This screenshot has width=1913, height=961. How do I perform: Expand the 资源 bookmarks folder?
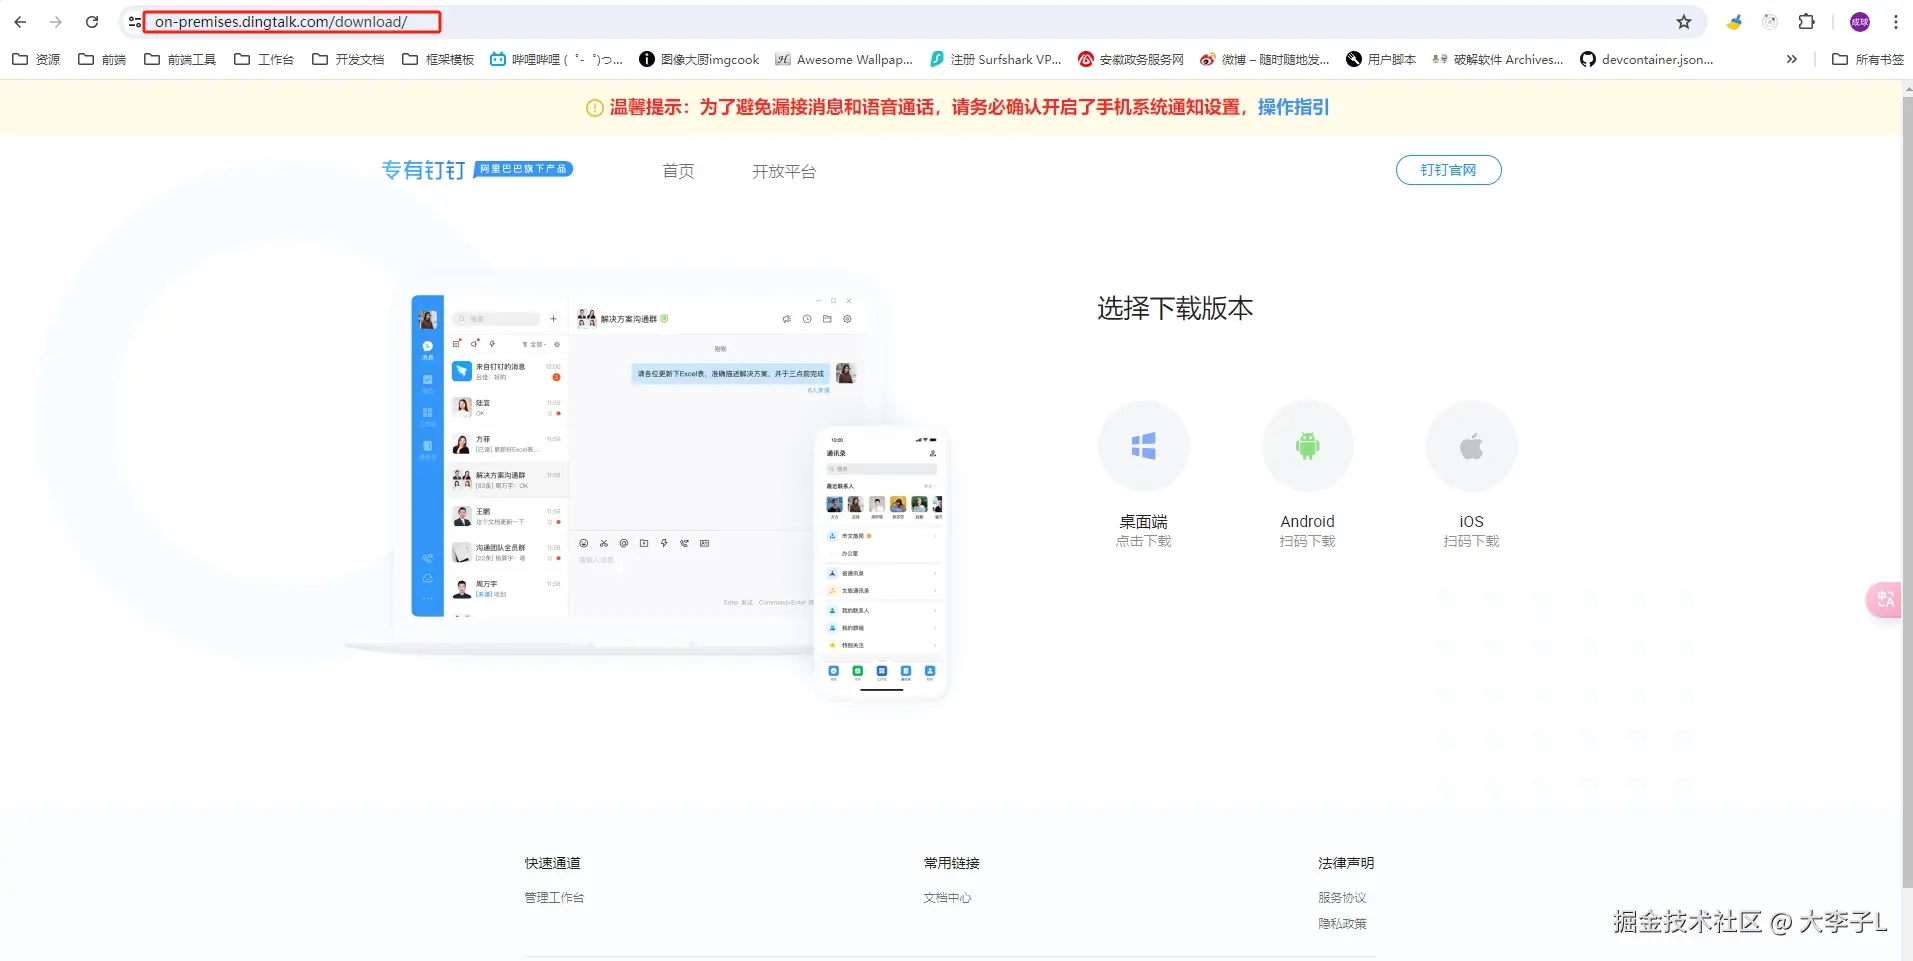(35, 59)
